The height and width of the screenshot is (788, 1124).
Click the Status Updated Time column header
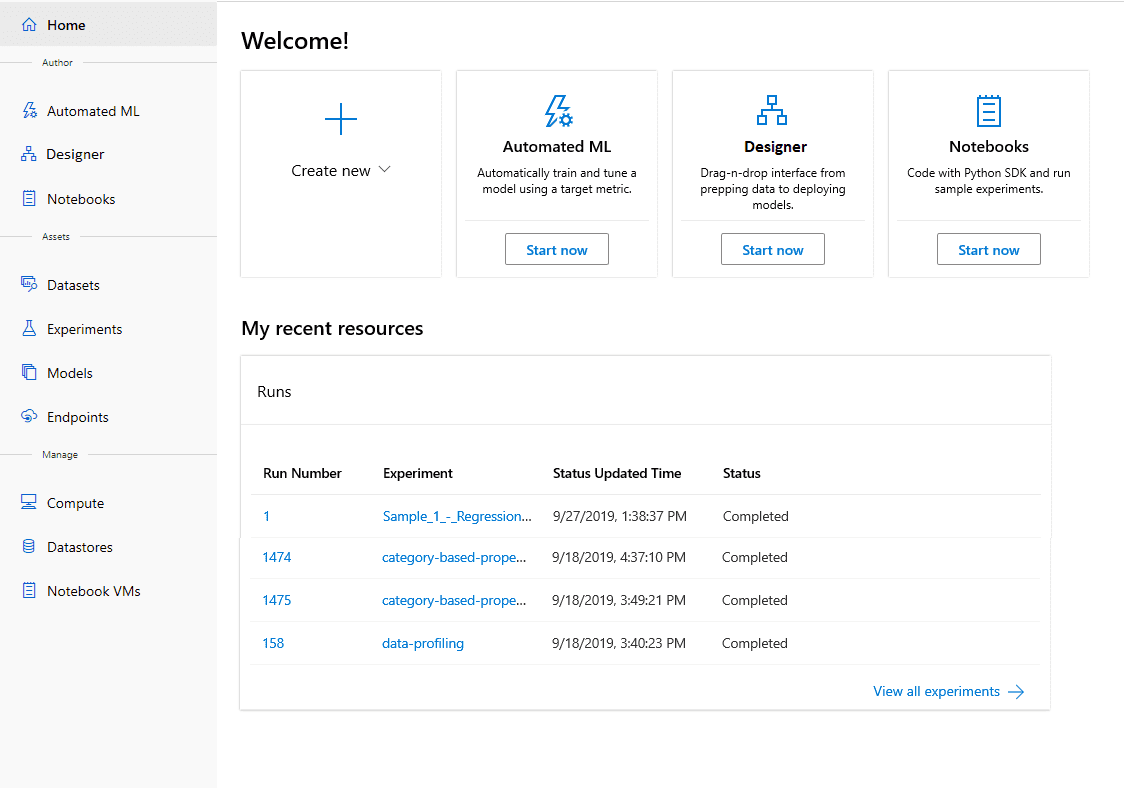click(616, 473)
